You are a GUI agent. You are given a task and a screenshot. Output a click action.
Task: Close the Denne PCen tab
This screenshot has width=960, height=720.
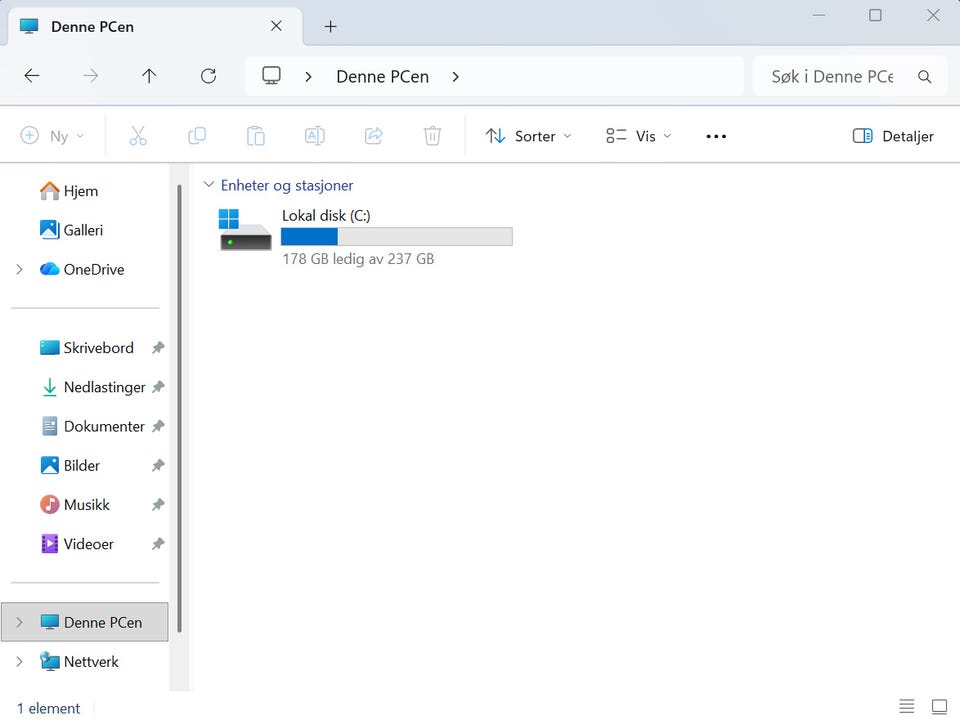(x=276, y=26)
